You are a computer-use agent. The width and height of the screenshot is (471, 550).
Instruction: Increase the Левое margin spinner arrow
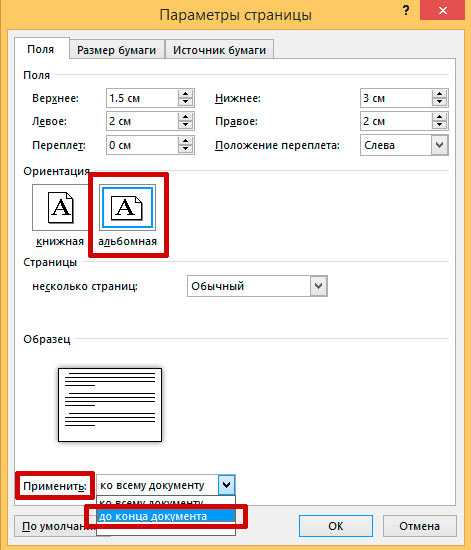coord(185,117)
